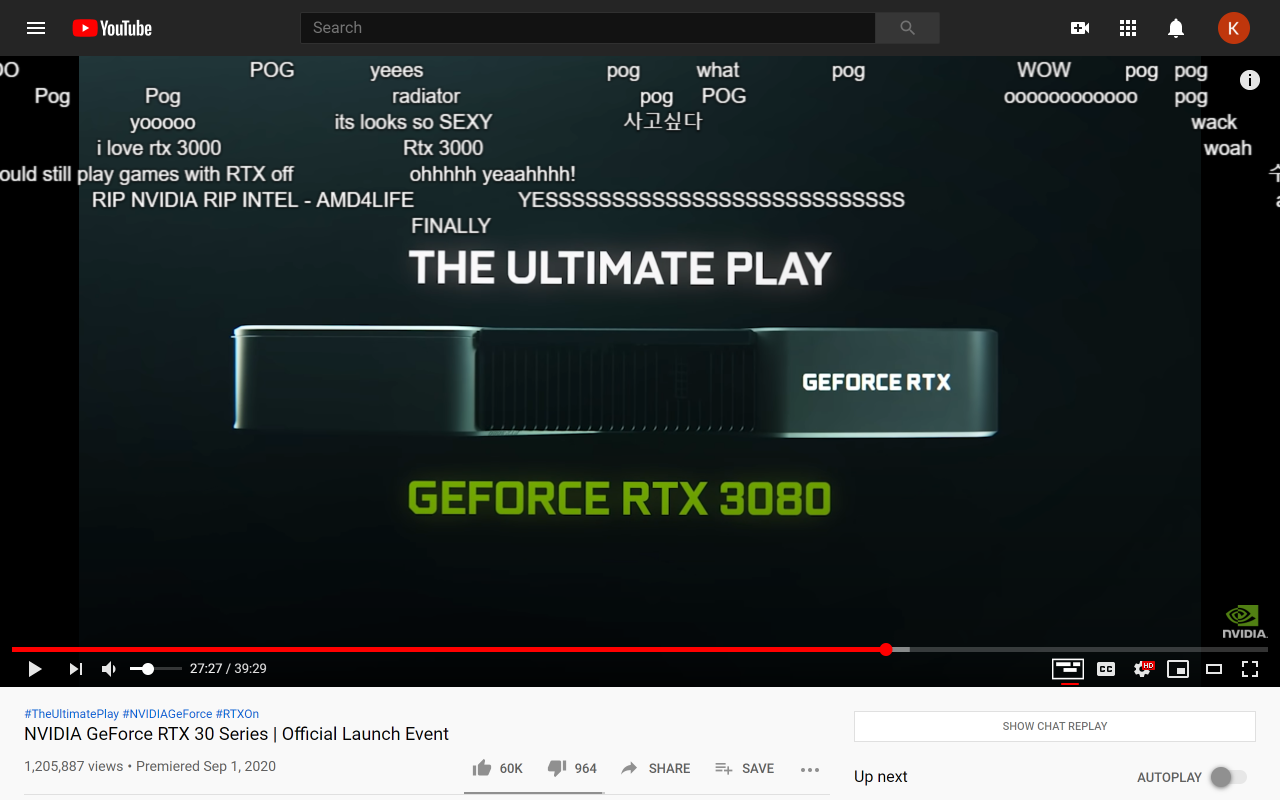Toggle closed captions
This screenshot has height=800, width=1280.
1106,669
